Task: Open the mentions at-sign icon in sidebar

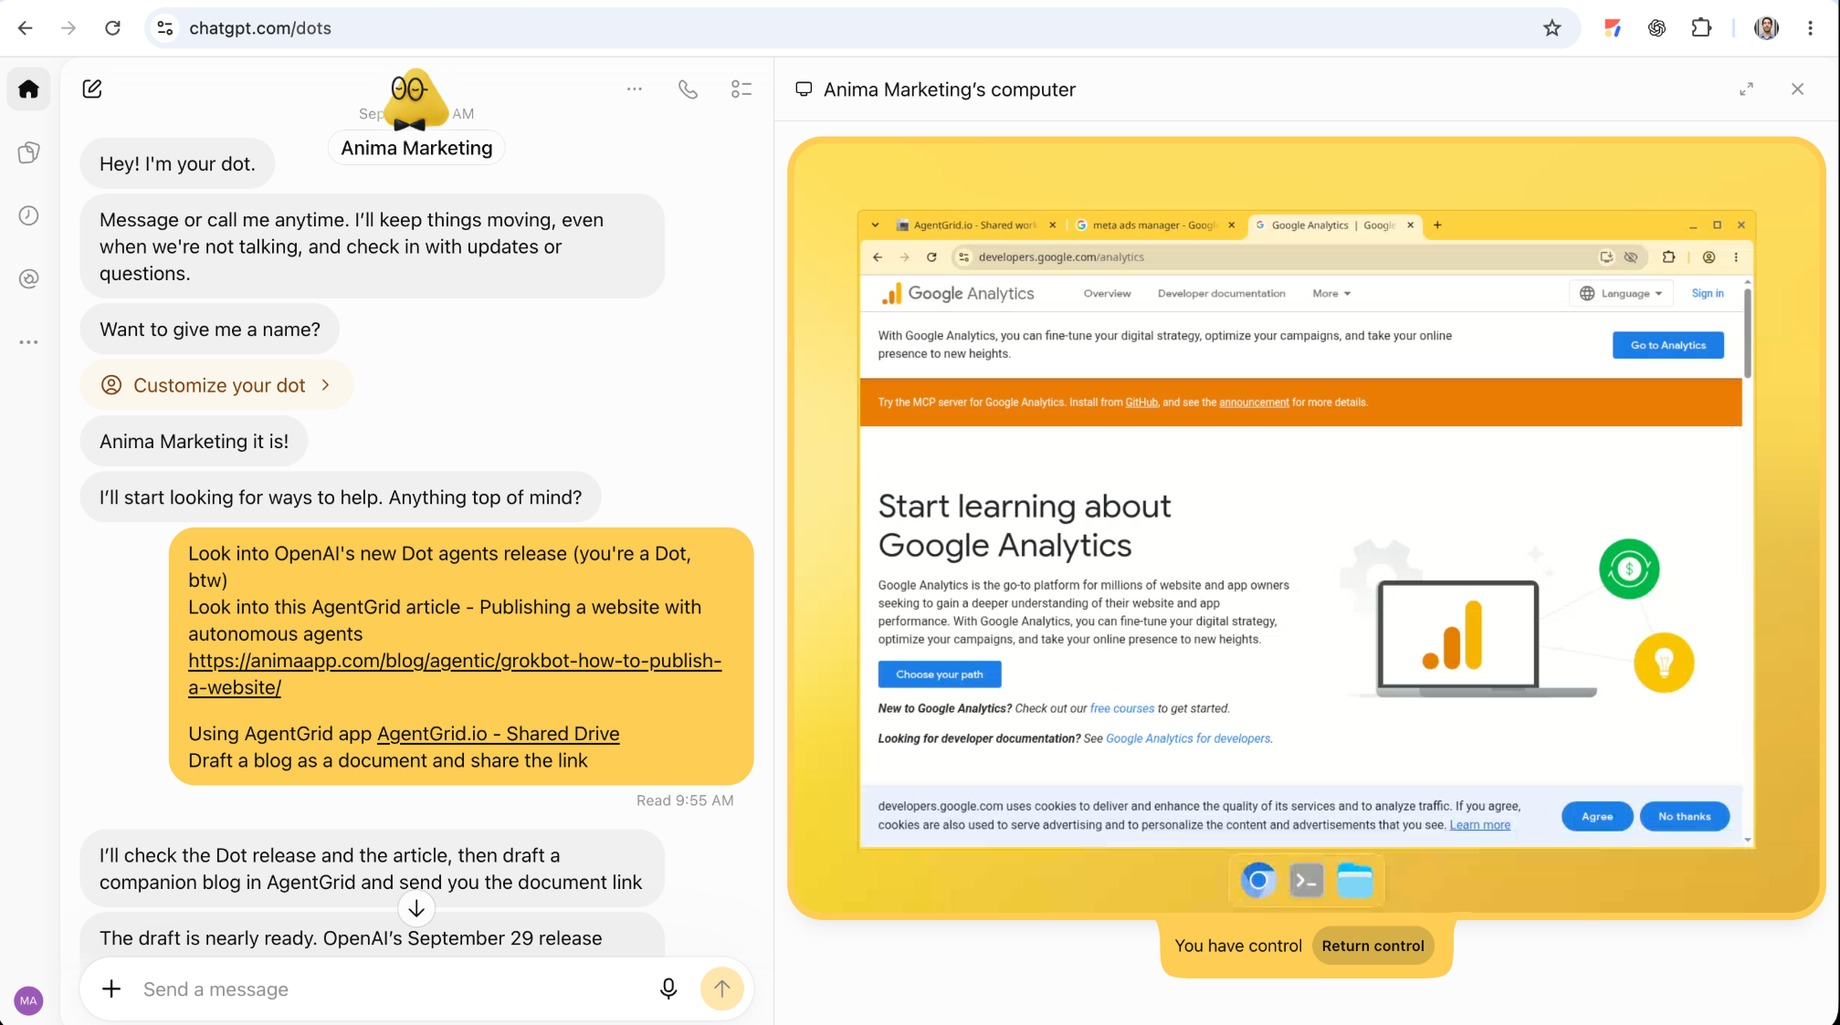Action: pyautogui.click(x=28, y=279)
